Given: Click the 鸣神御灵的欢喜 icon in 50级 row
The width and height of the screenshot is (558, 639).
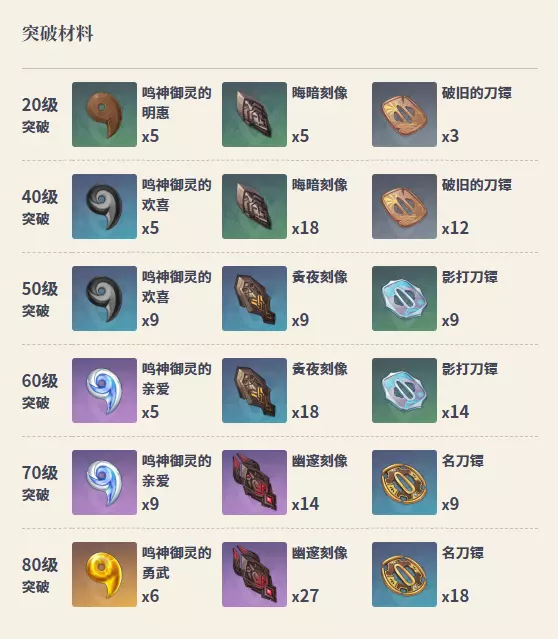Looking at the screenshot, I should (x=104, y=299).
